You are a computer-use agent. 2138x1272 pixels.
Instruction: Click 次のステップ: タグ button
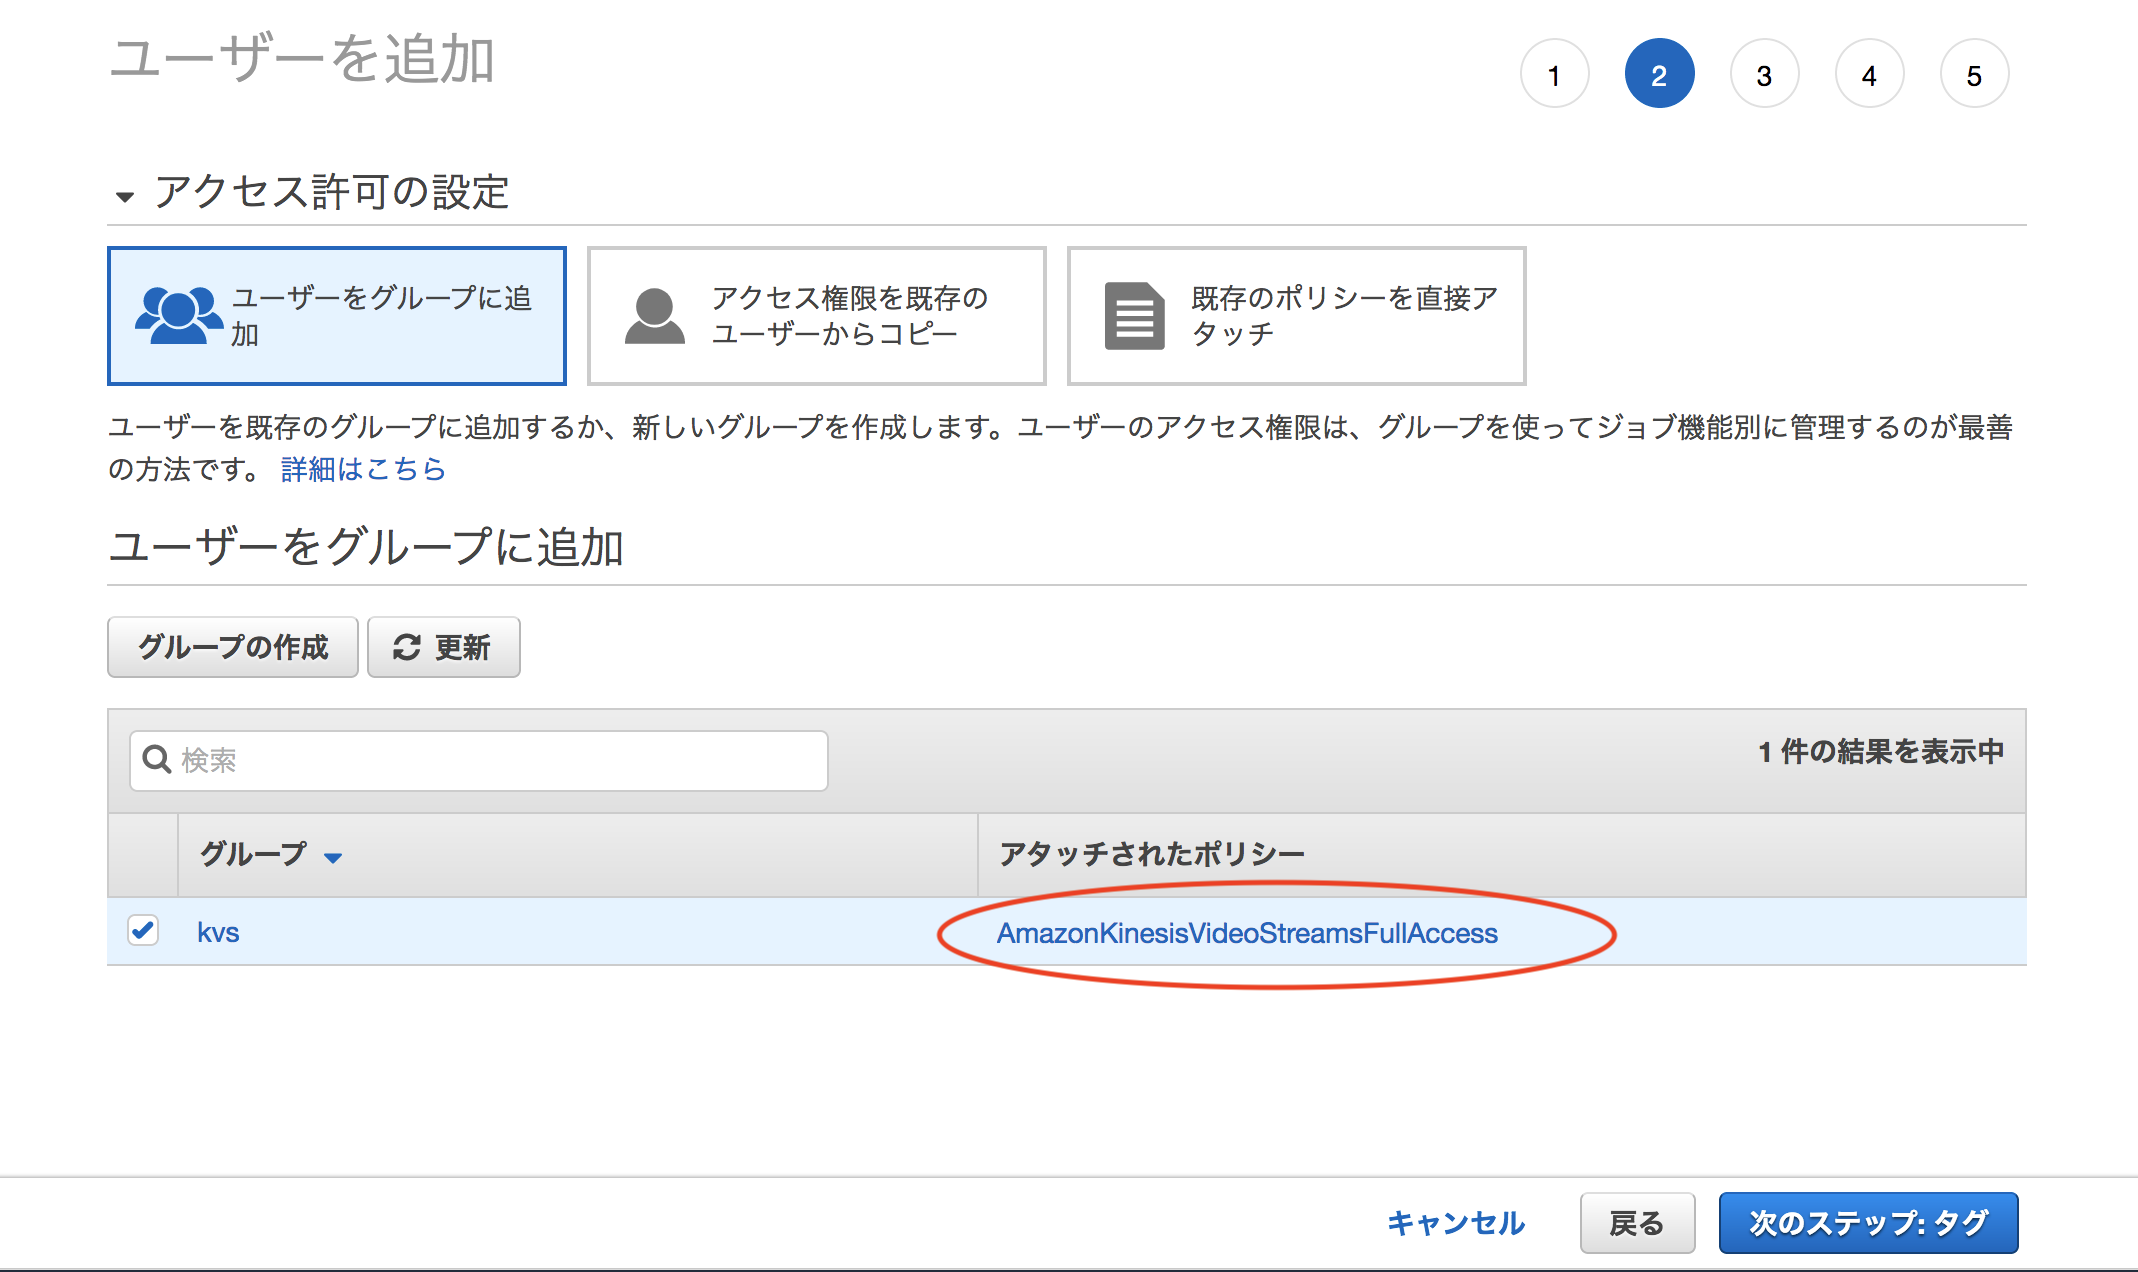1867,1223
